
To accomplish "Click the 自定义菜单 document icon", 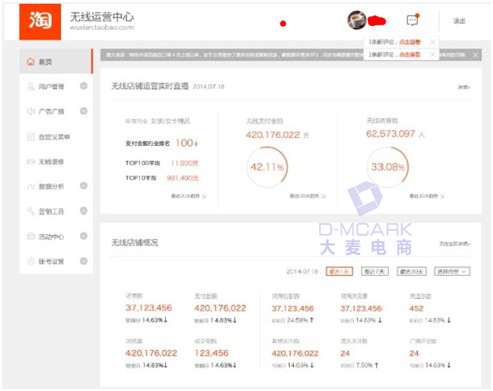I will click(31, 137).
